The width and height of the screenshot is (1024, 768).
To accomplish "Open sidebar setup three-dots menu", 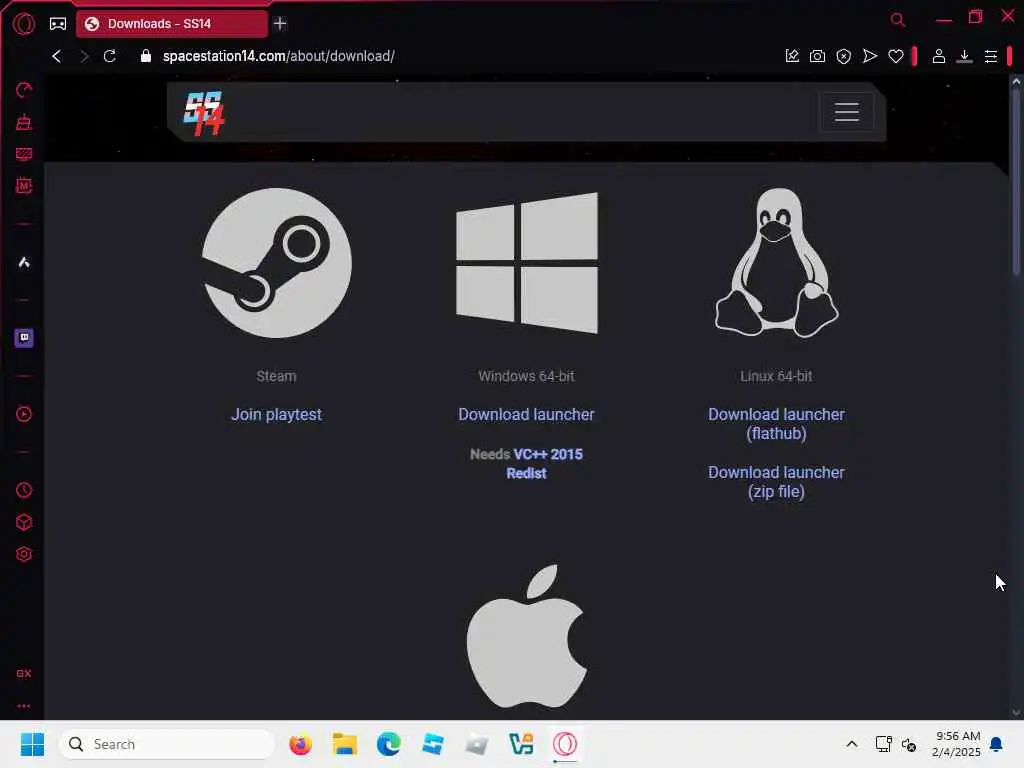I will (x=24, y=706).
